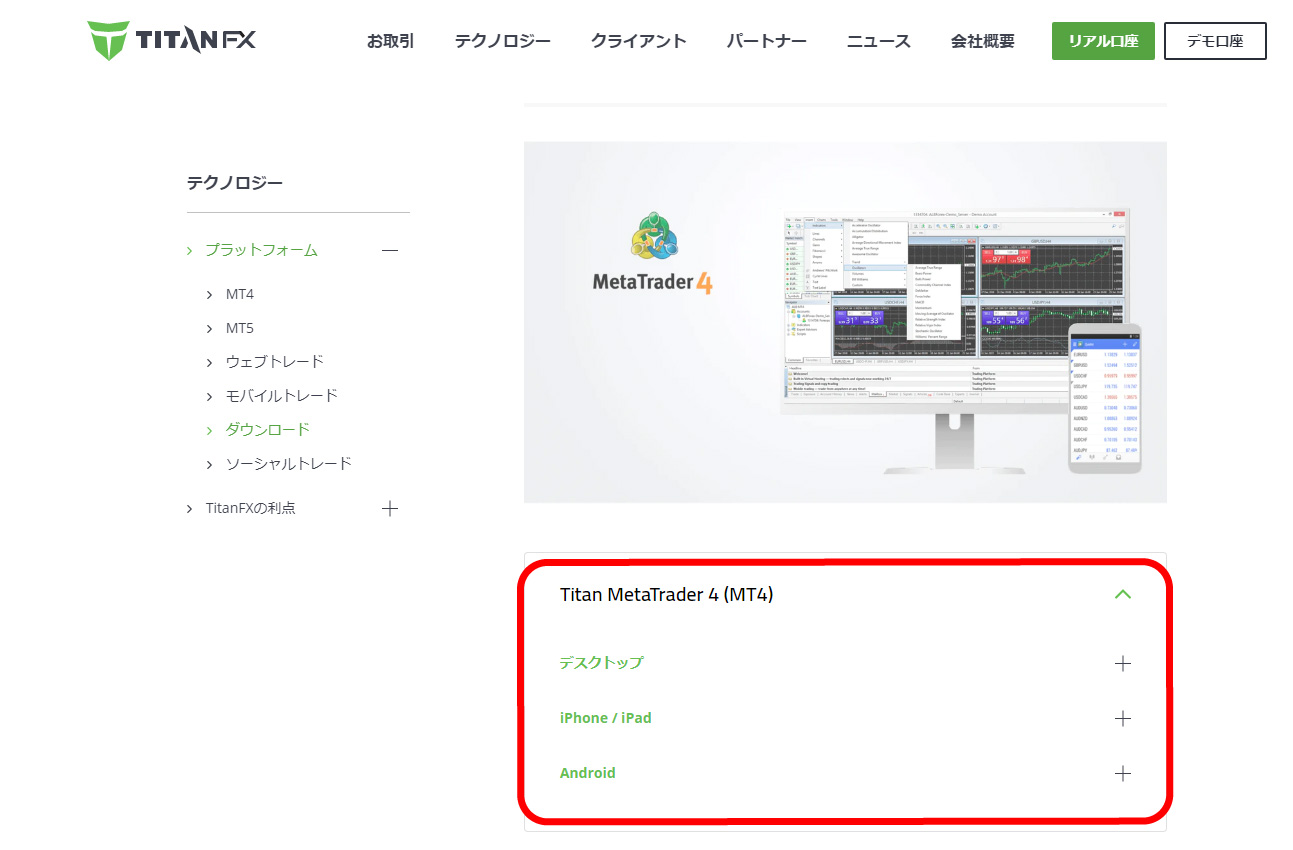Go to ソーシャルトレード page
Screen dimensions: 1293x850
coord(289,463)
